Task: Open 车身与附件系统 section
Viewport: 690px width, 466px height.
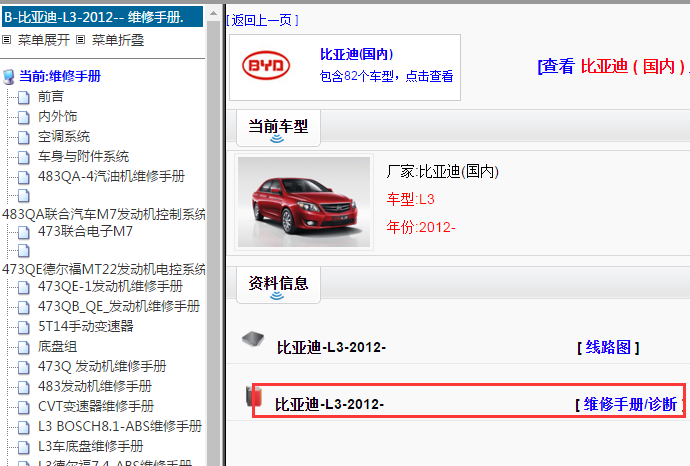Action: 83,156
